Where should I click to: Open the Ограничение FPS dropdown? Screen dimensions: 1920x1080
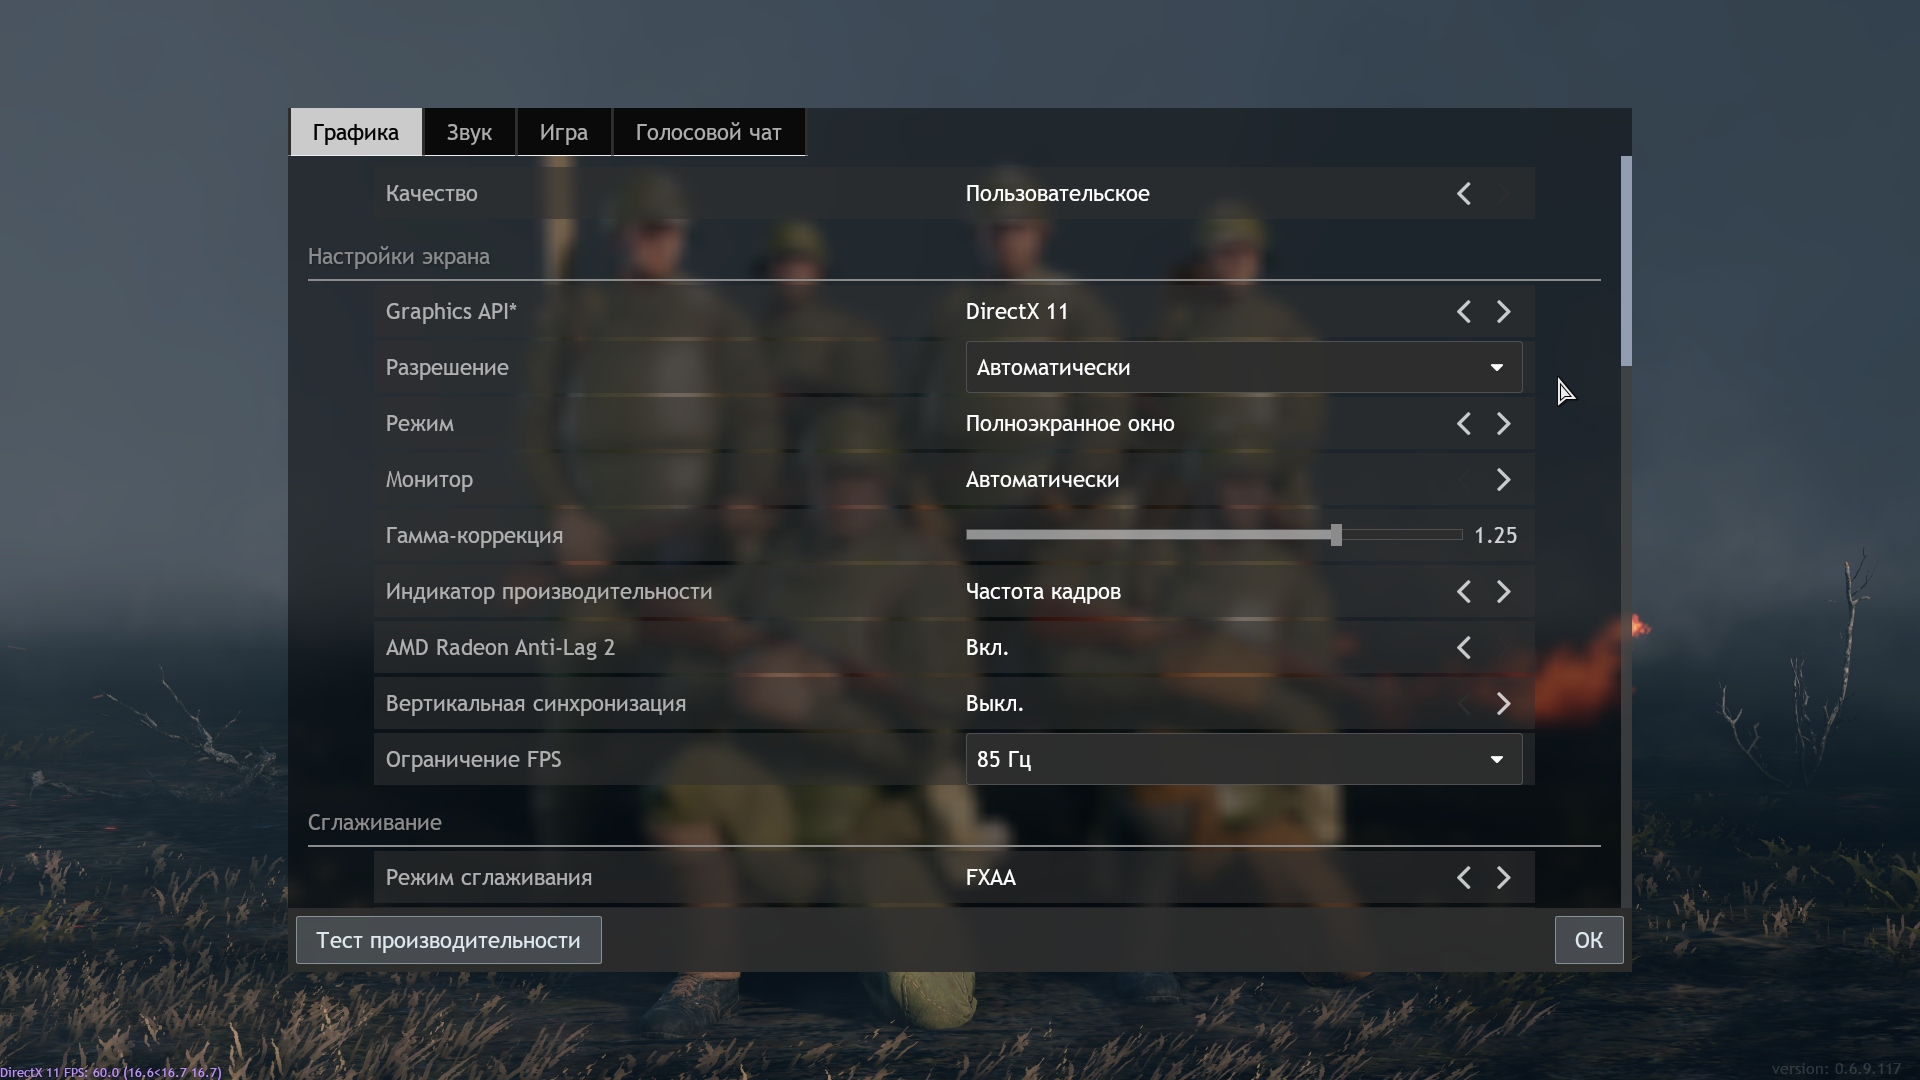[1243, 760]
